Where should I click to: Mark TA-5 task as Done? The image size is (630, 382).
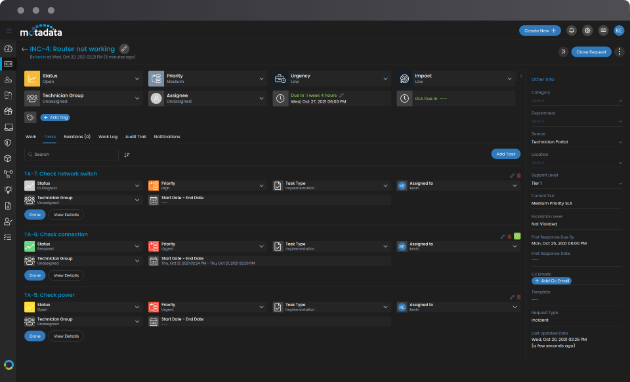(35, 336)
